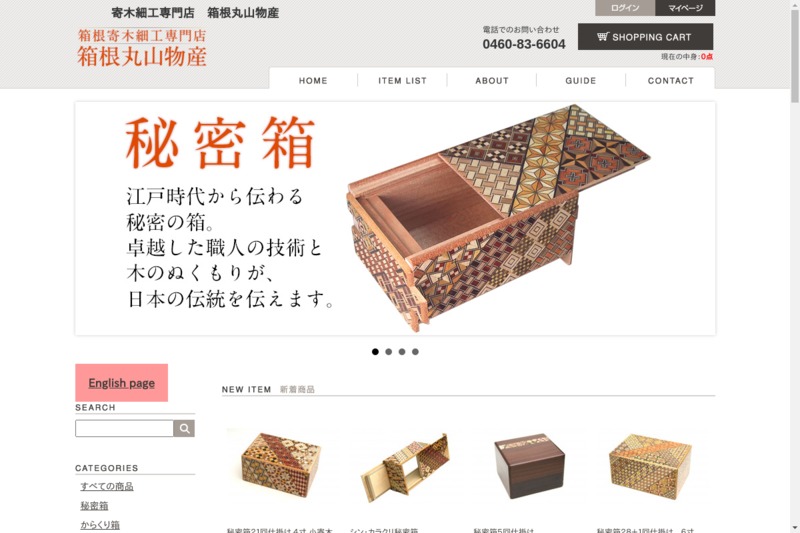Click the 秘密箱 hero banner image

click(395, 219)
